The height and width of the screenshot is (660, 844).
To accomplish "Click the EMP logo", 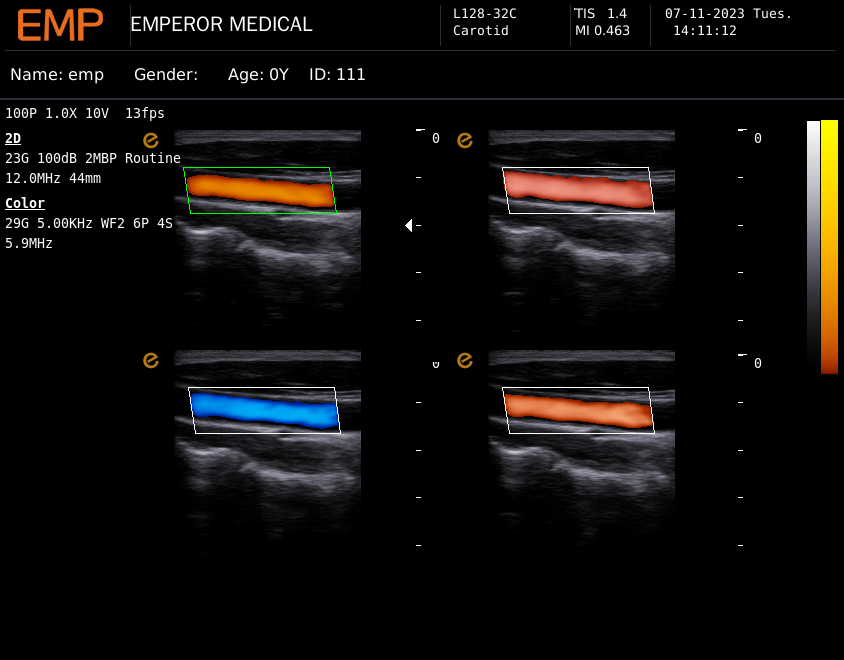I will [x=60, y=25].
